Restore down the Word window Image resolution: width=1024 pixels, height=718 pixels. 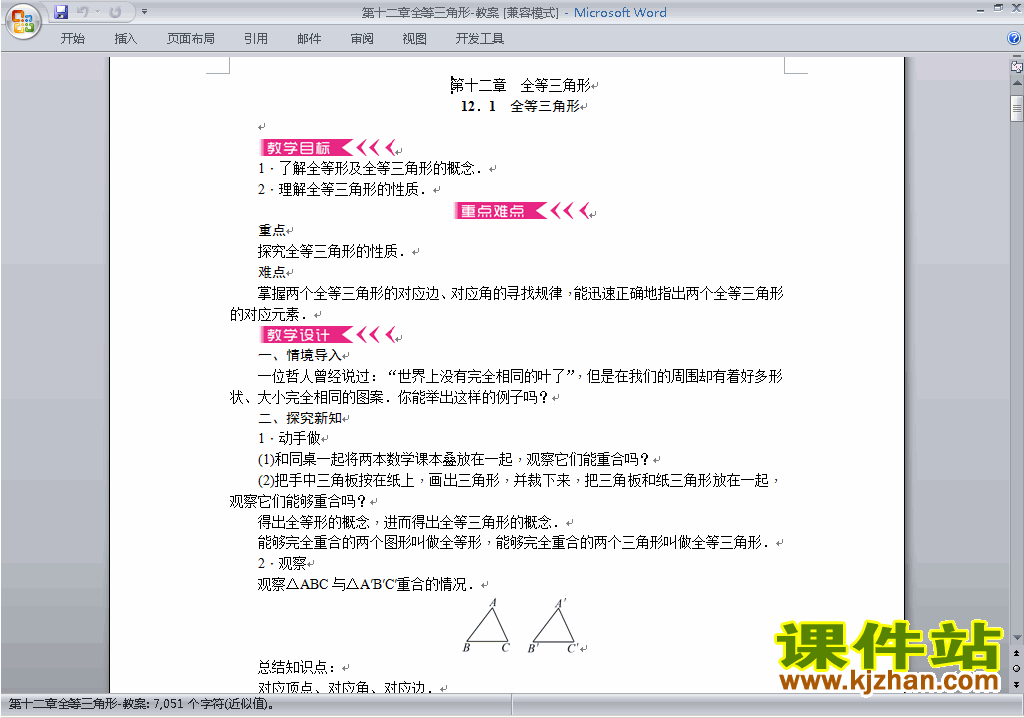point(998,8)
